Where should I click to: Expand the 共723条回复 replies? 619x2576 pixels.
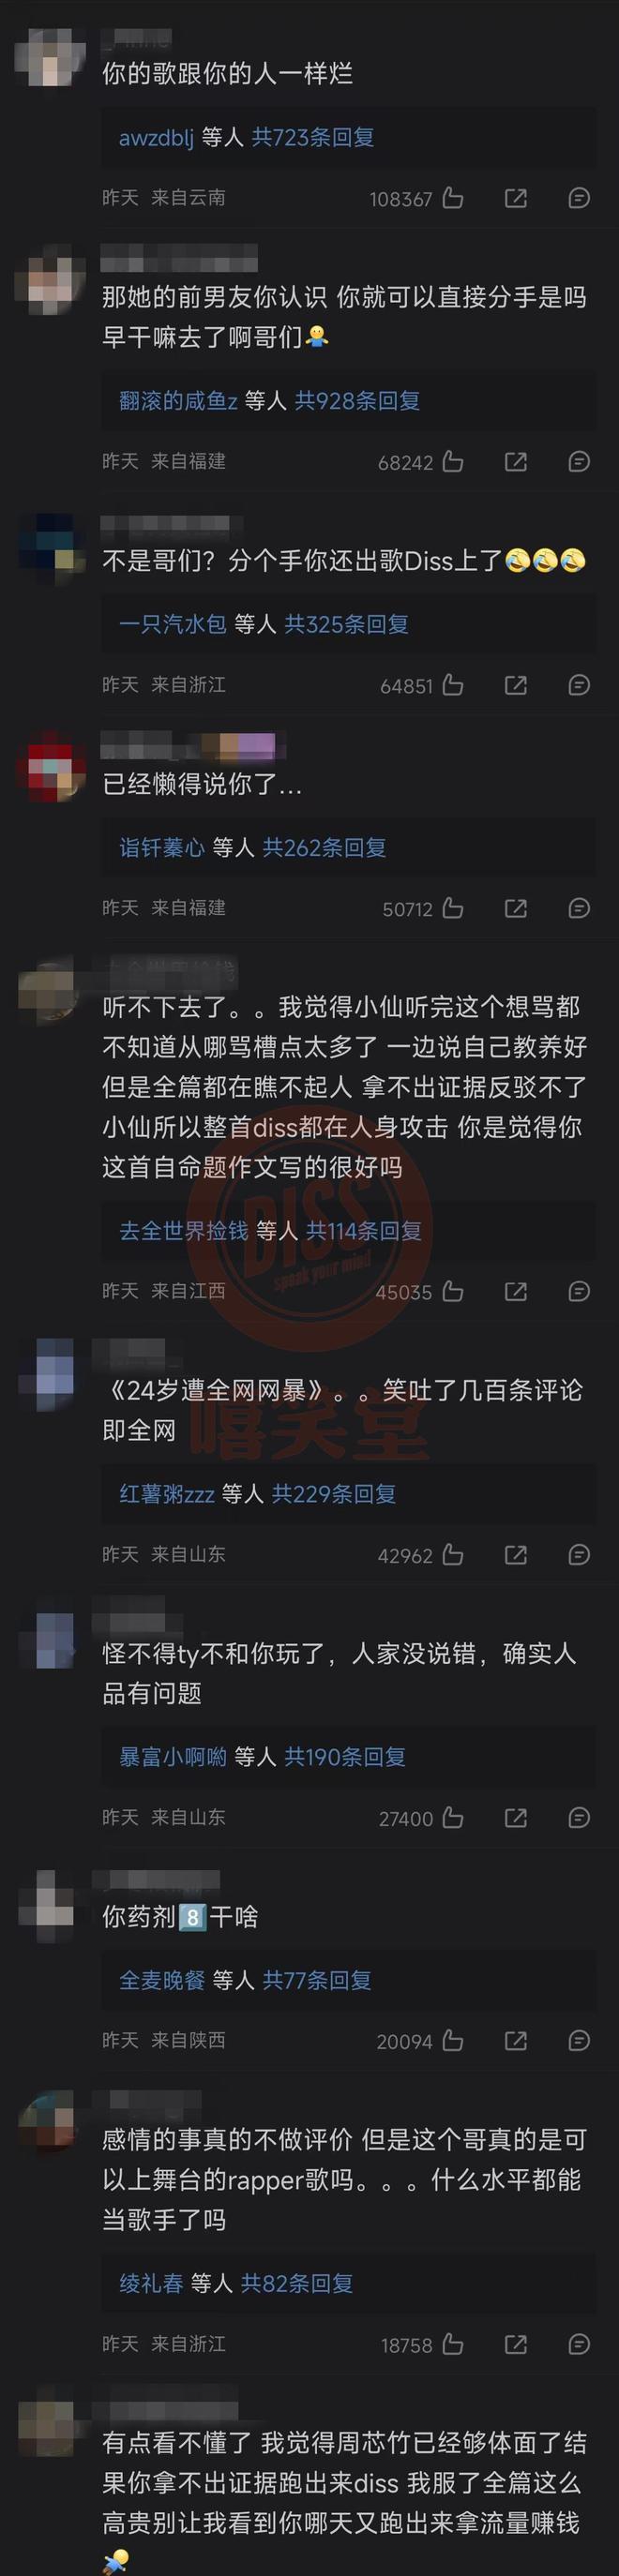[313, 137]
